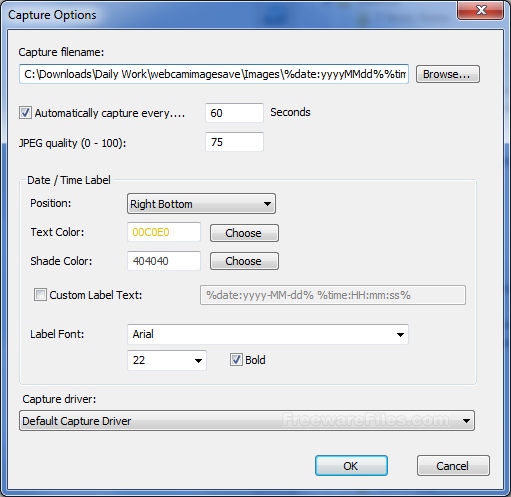Uncheck the Bold checkbox

pyautogui.click(x=236, y=360)
